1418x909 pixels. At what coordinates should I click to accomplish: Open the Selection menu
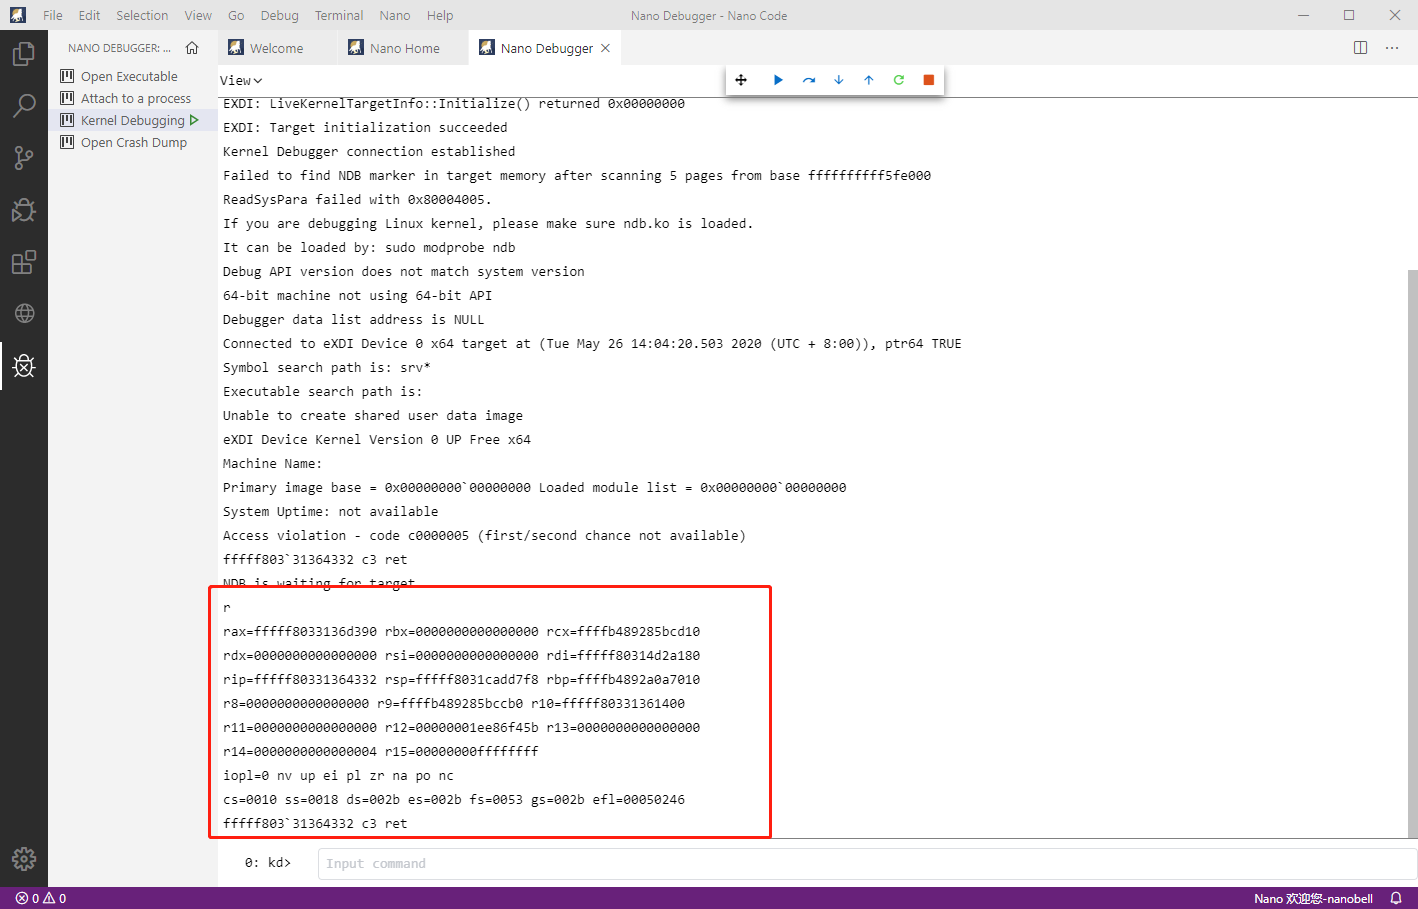point(142,15)
